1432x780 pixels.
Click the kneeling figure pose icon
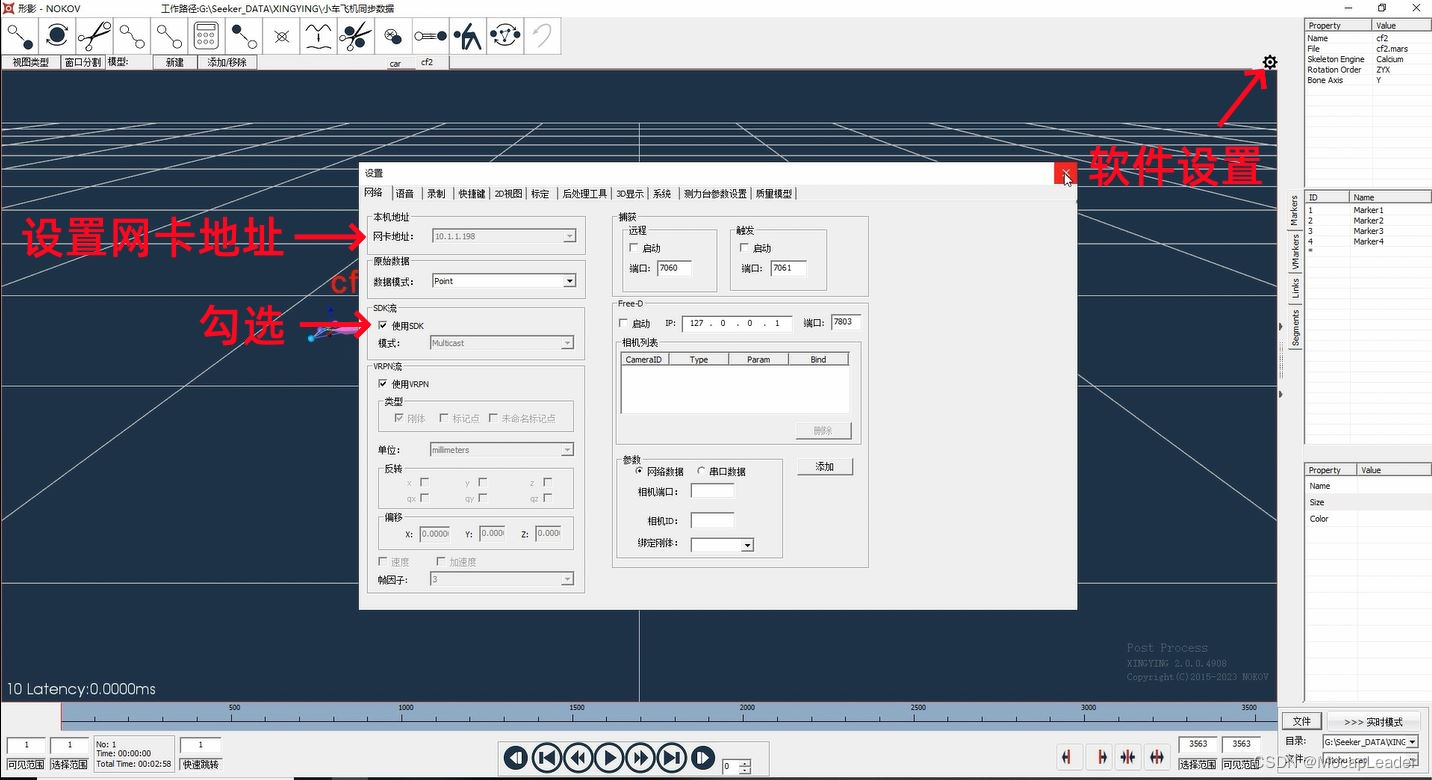point(467,36)
